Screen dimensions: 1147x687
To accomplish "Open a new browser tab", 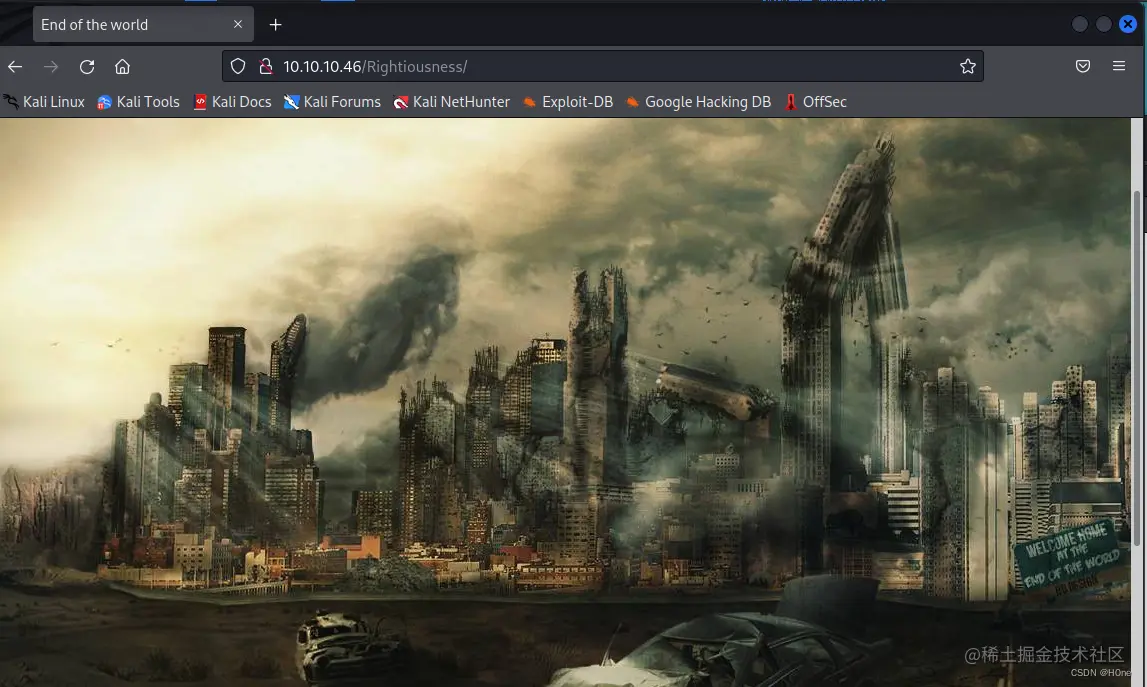I will click(275, 25).
